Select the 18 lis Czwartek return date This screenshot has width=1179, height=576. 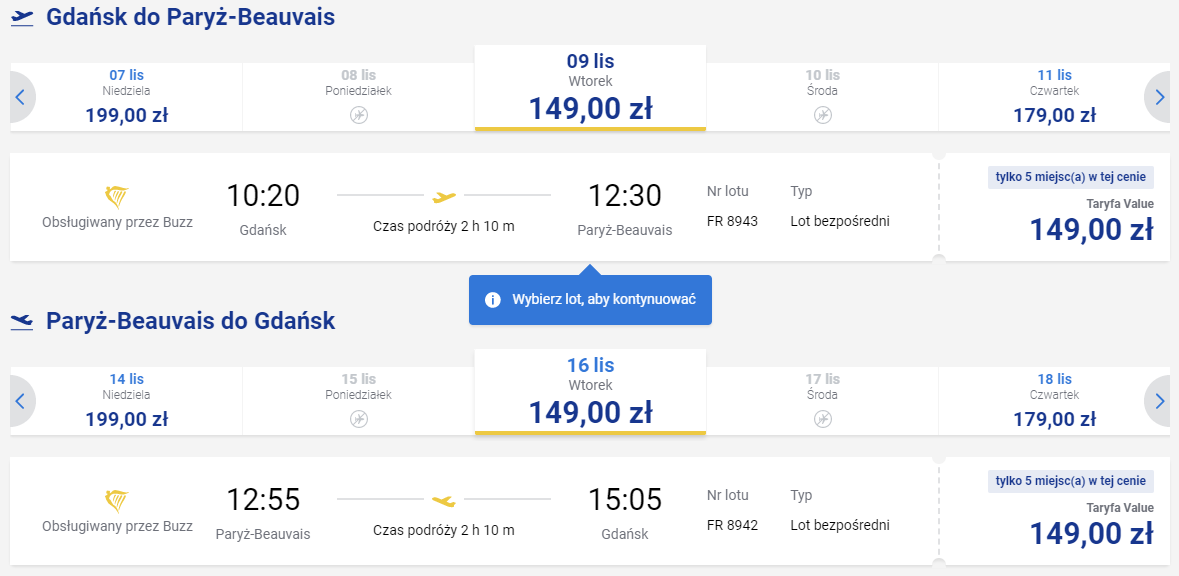click(x=1053, y=401)
